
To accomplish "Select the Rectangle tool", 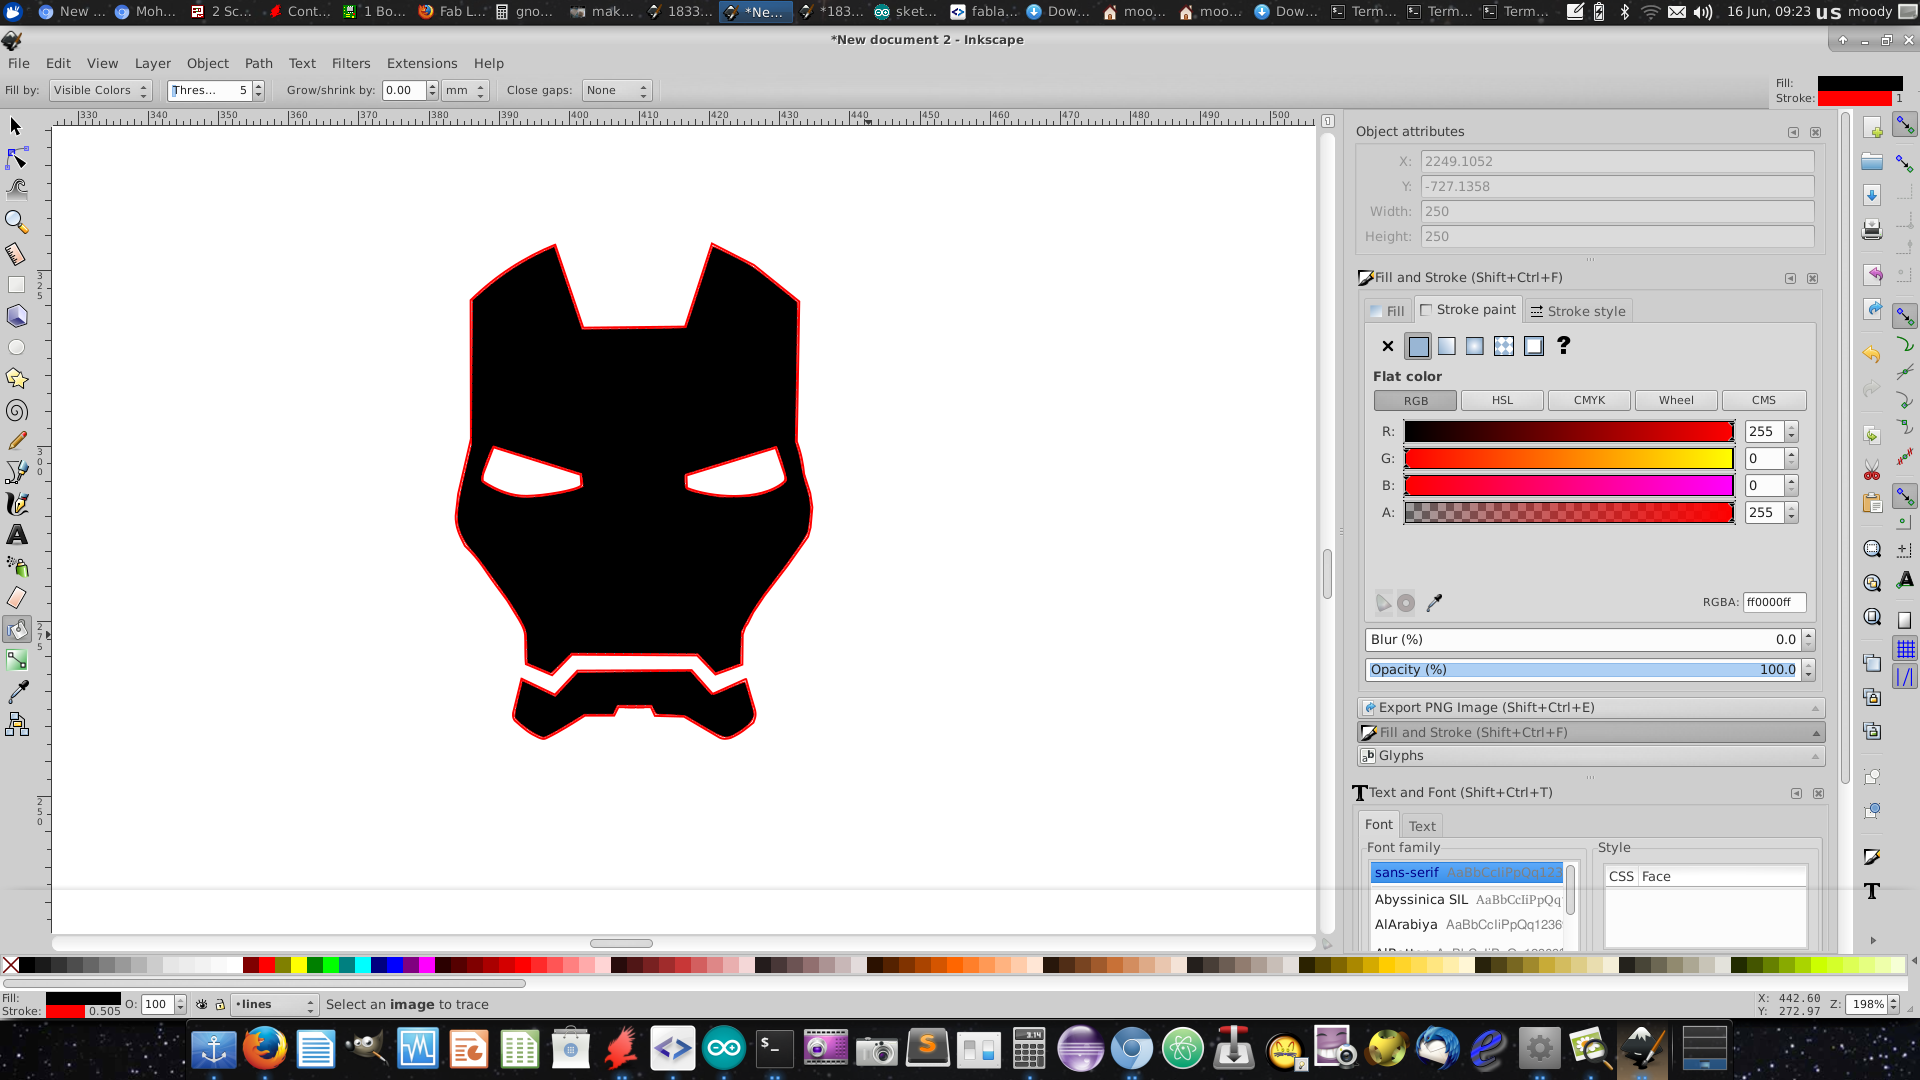I will click(16, 285).
